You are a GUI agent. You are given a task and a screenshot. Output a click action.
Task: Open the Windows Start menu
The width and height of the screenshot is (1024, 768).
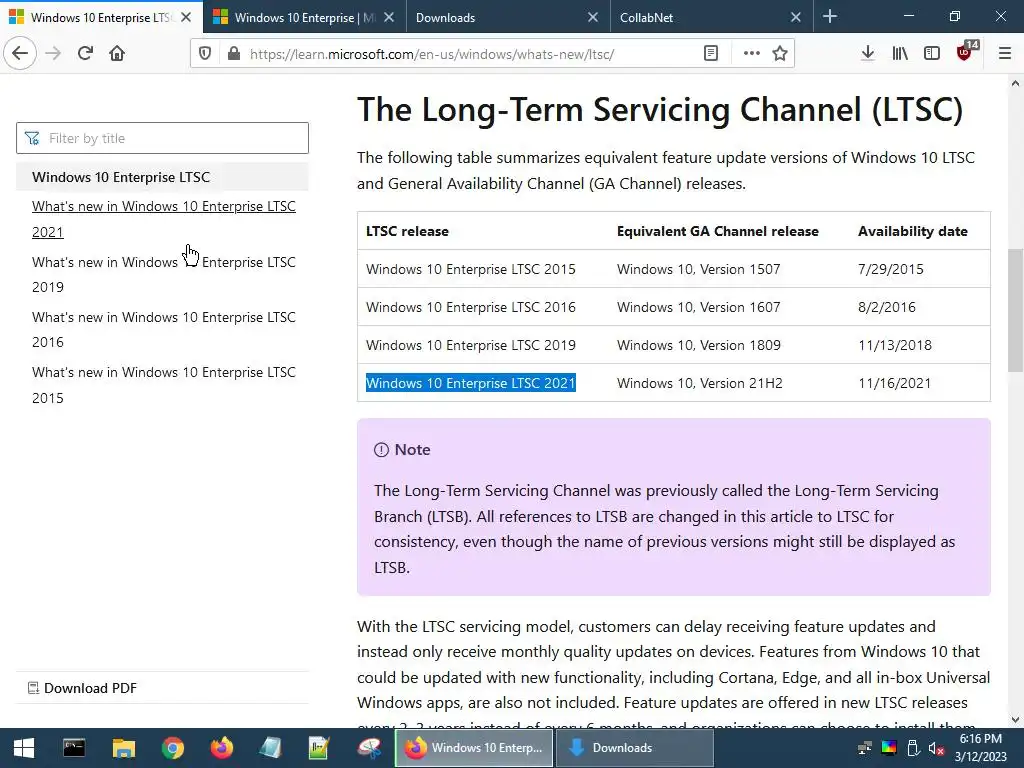[x=24, y=748]
